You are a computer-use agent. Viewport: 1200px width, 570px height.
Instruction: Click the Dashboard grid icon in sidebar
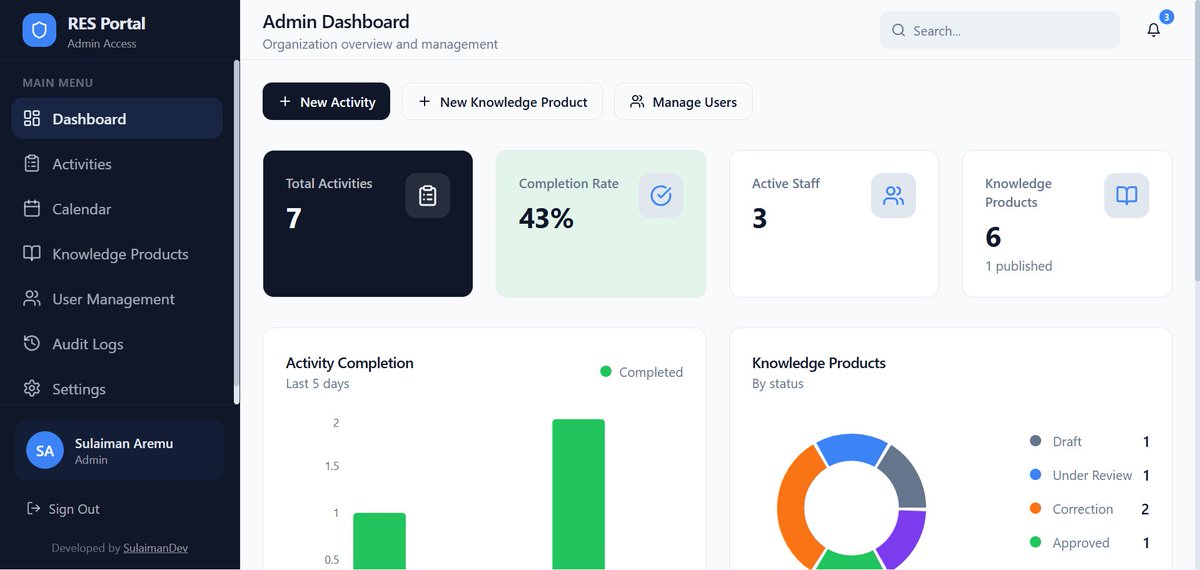click(32, 118)
